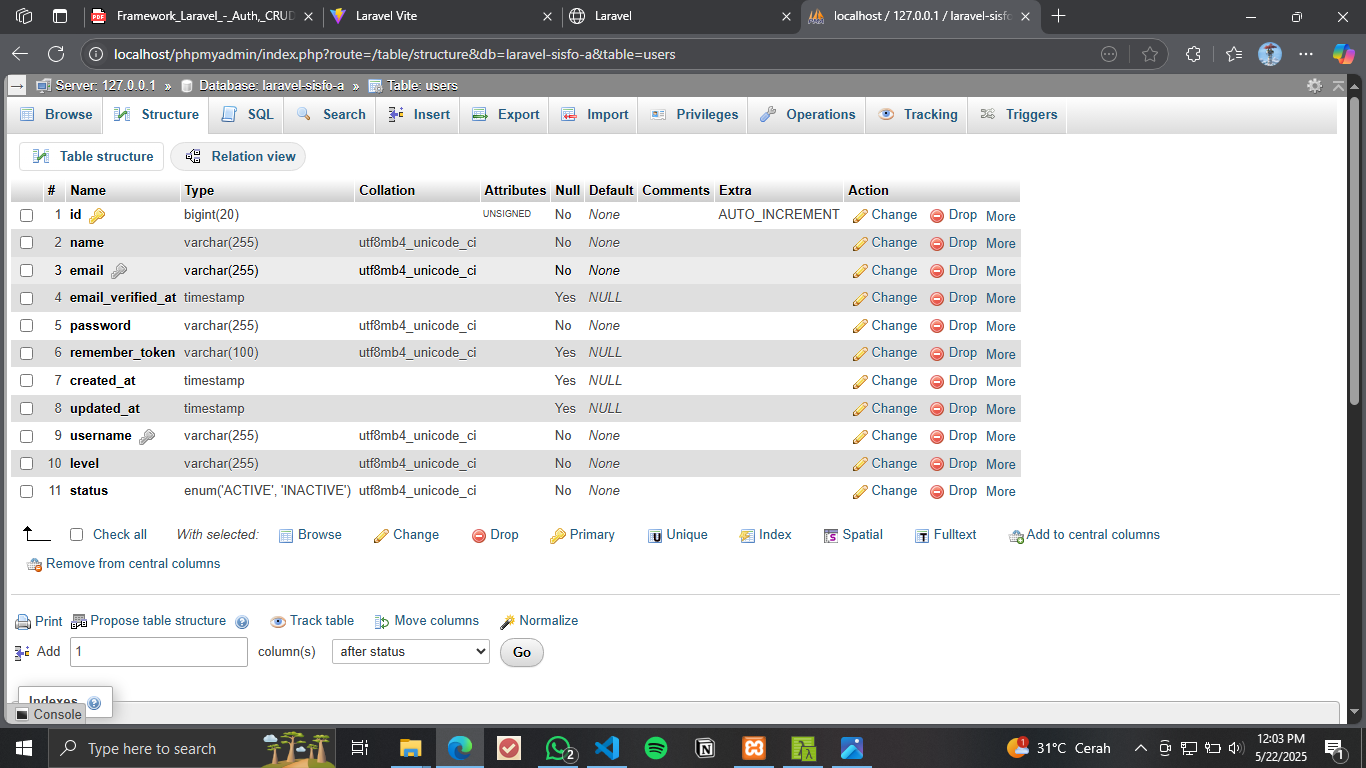
Task: Open the 'after status' position dropdown
Action: tap(410, 652)
